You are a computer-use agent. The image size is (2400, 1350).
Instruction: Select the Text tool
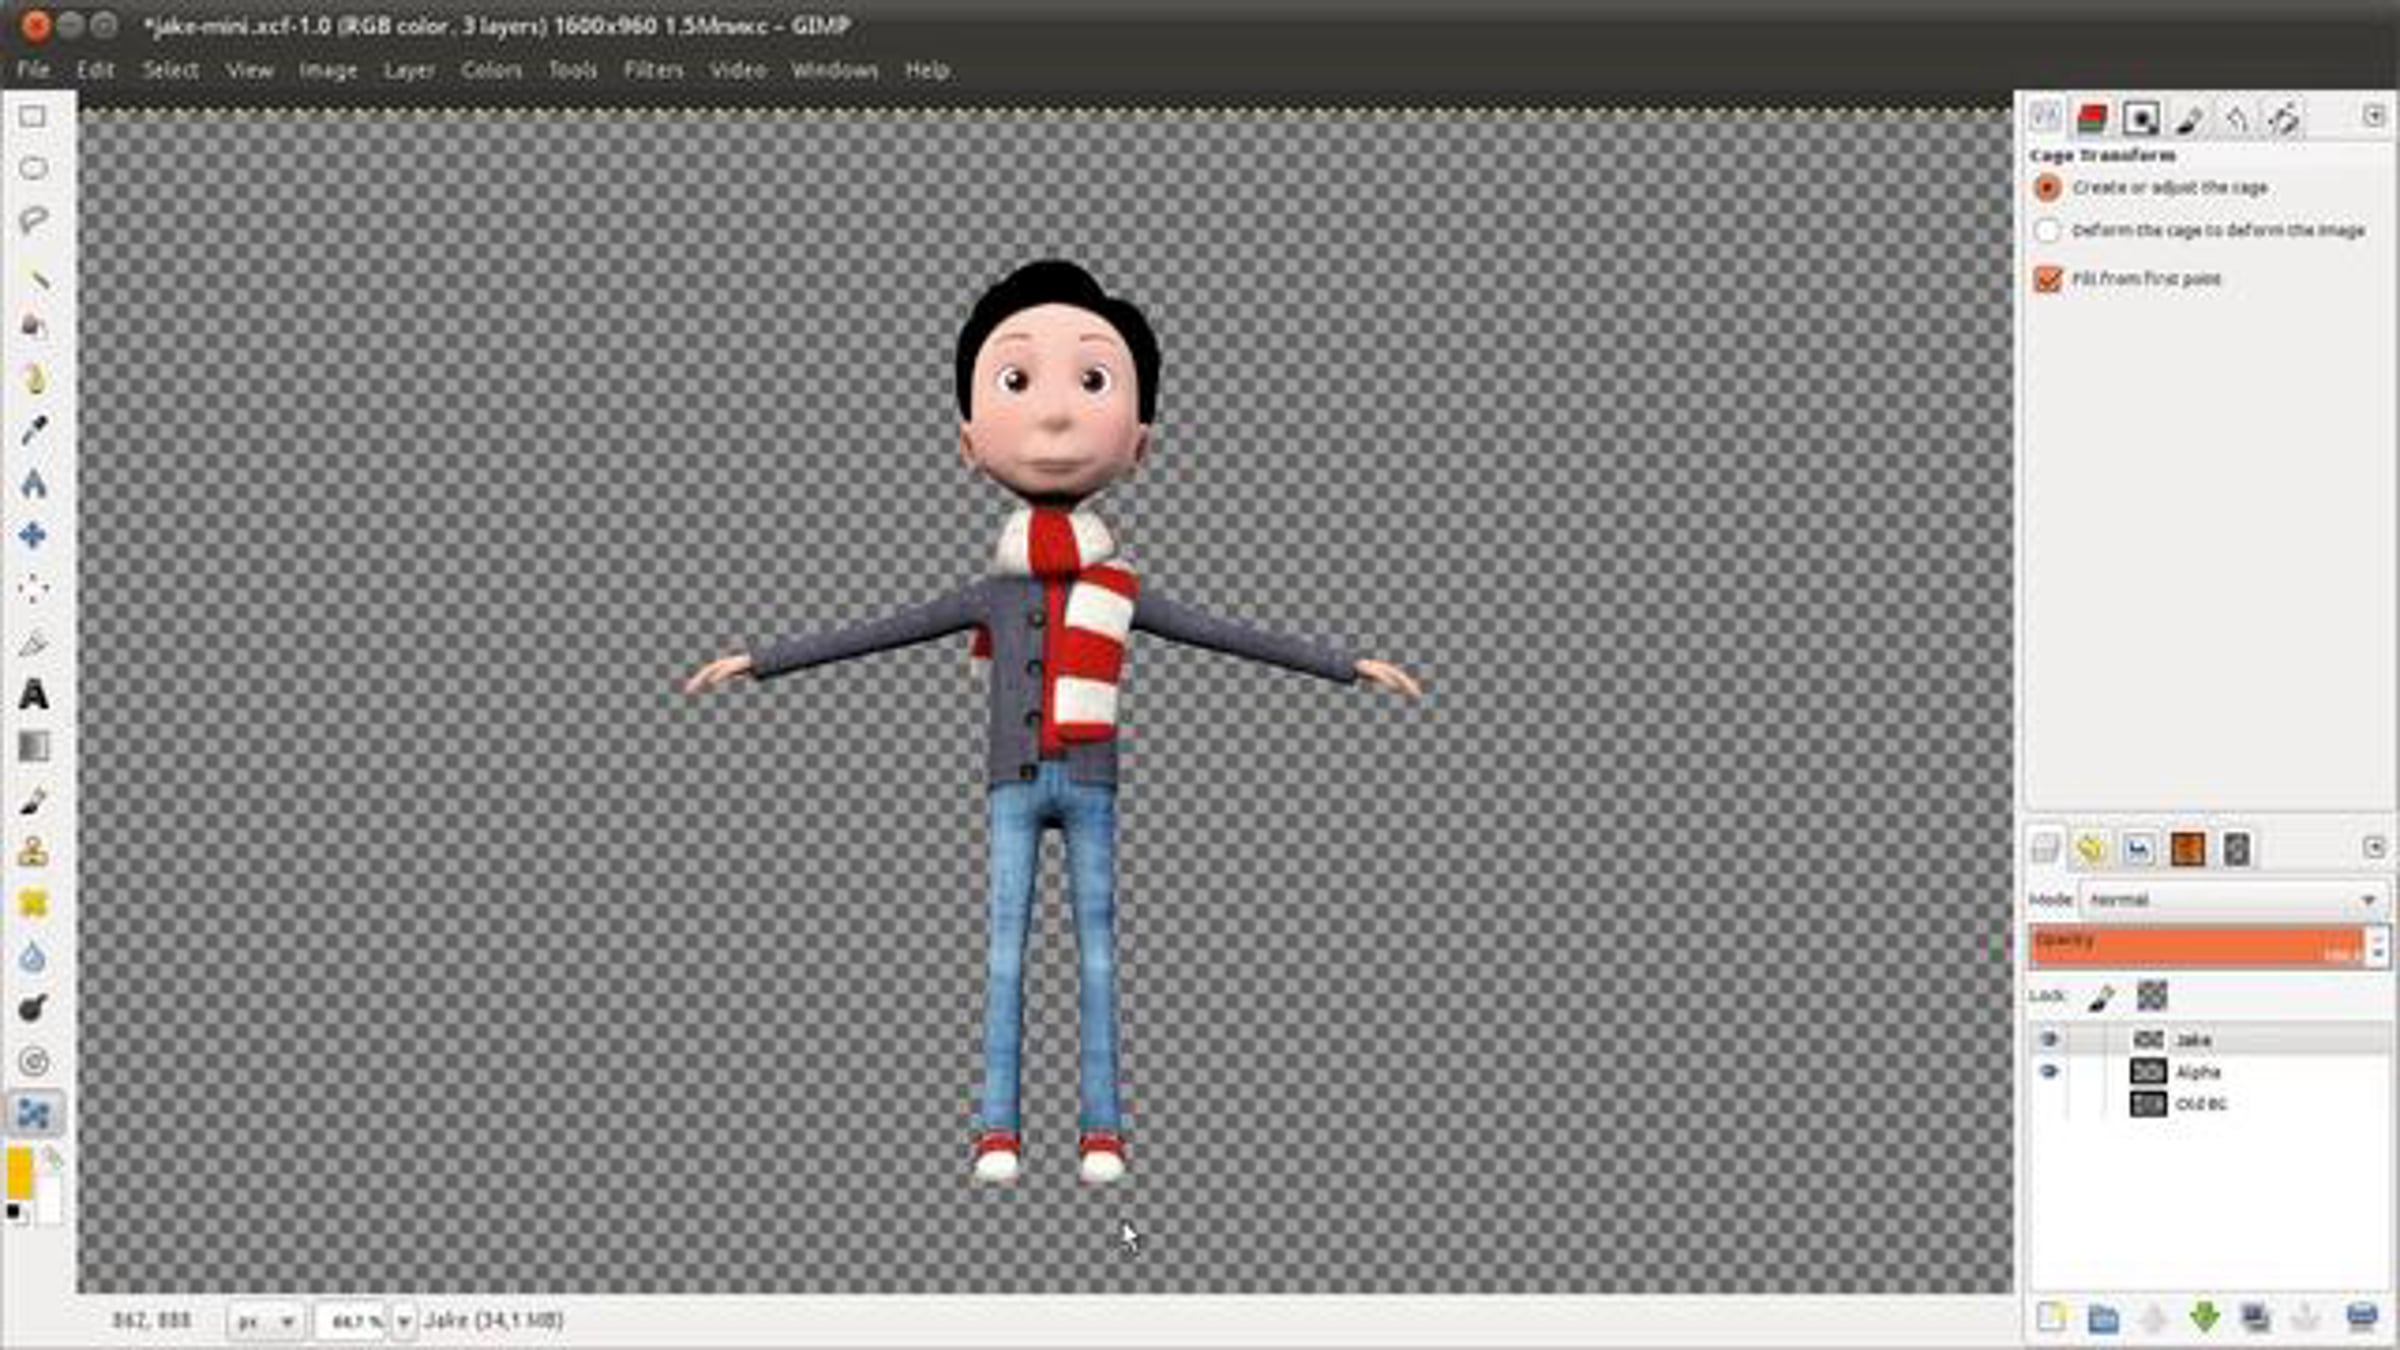[33, 694]
